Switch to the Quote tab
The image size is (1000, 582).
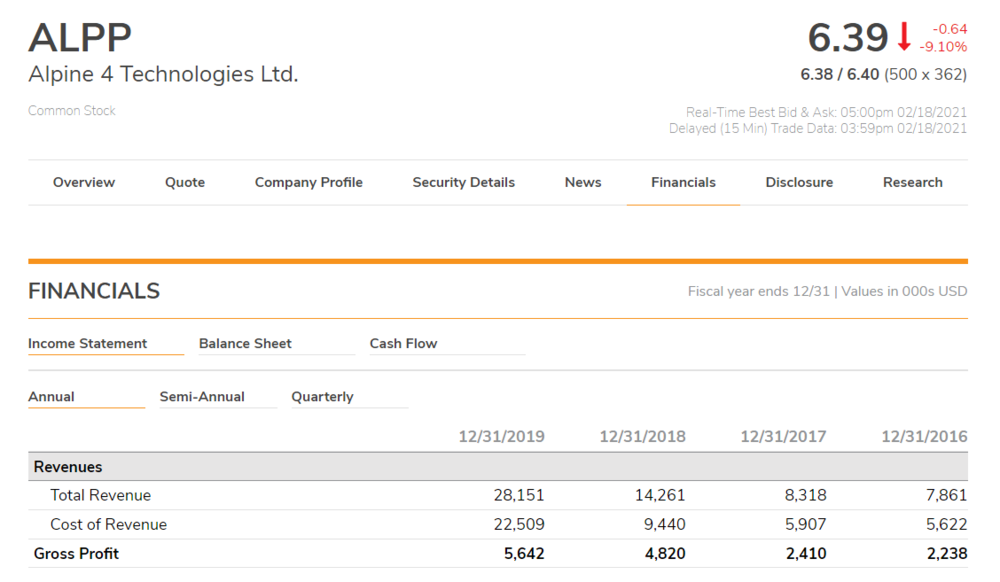coord(185,182)
